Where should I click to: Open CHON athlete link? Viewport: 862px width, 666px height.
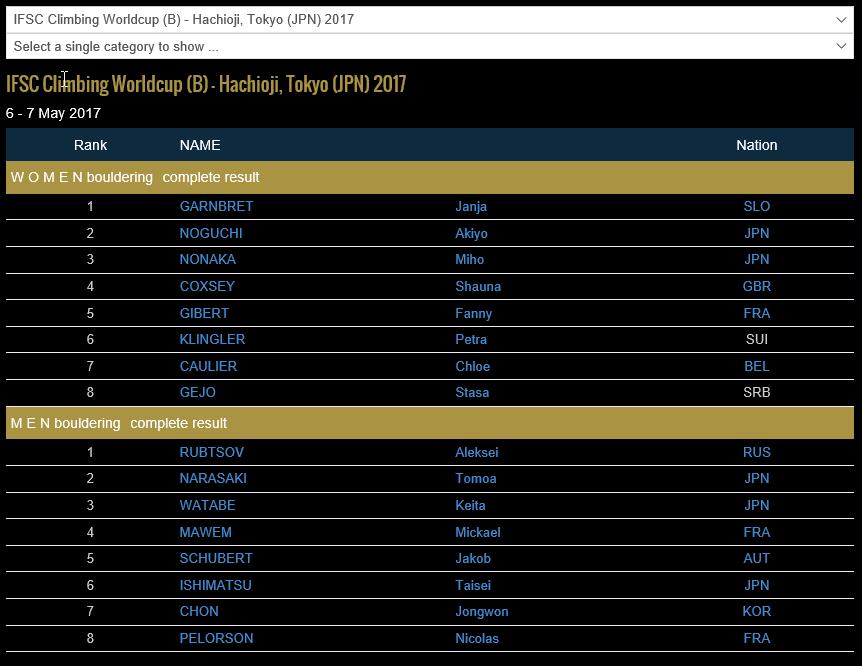(x=198, y=611)
